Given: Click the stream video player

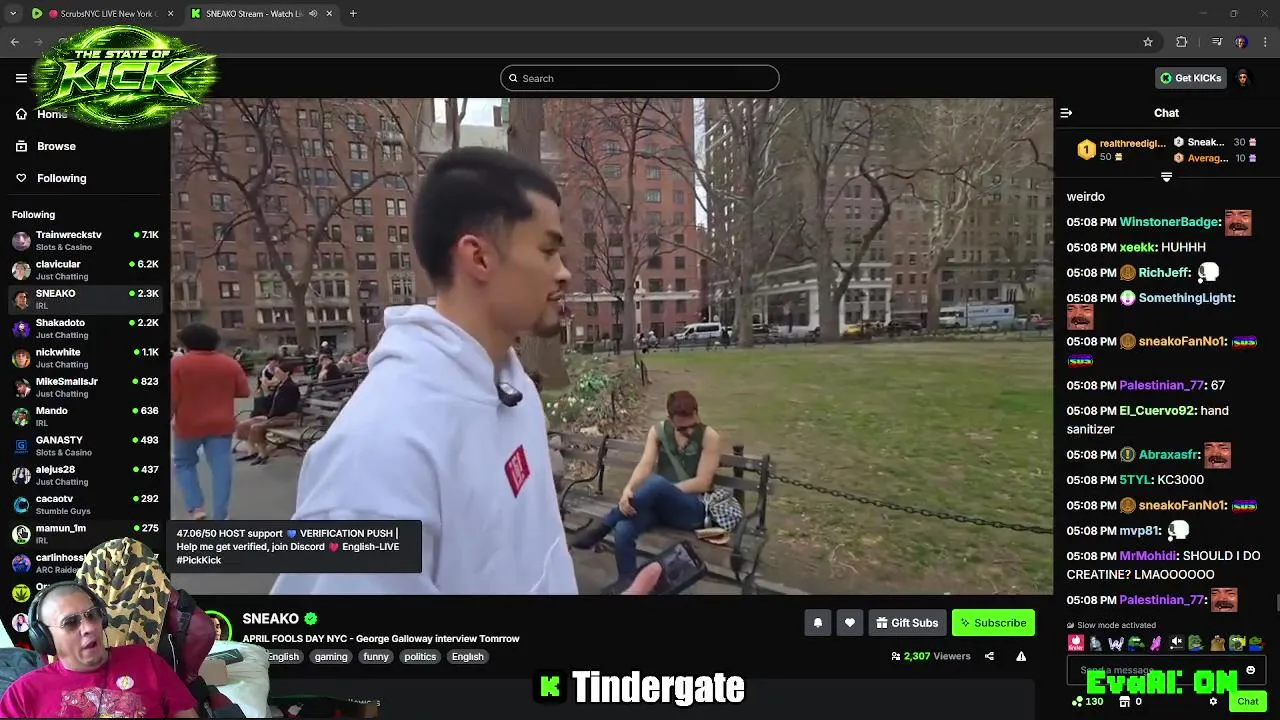Looking at the screenshot, I should tap(611, 346).
